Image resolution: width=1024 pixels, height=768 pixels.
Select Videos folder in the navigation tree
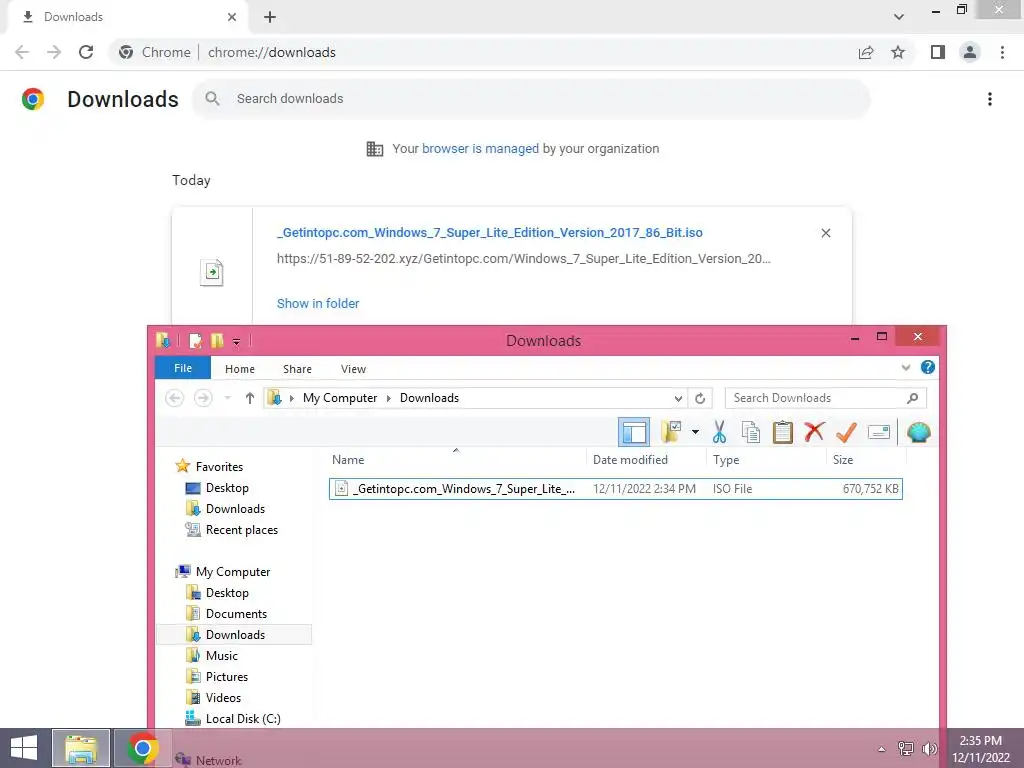223,697
